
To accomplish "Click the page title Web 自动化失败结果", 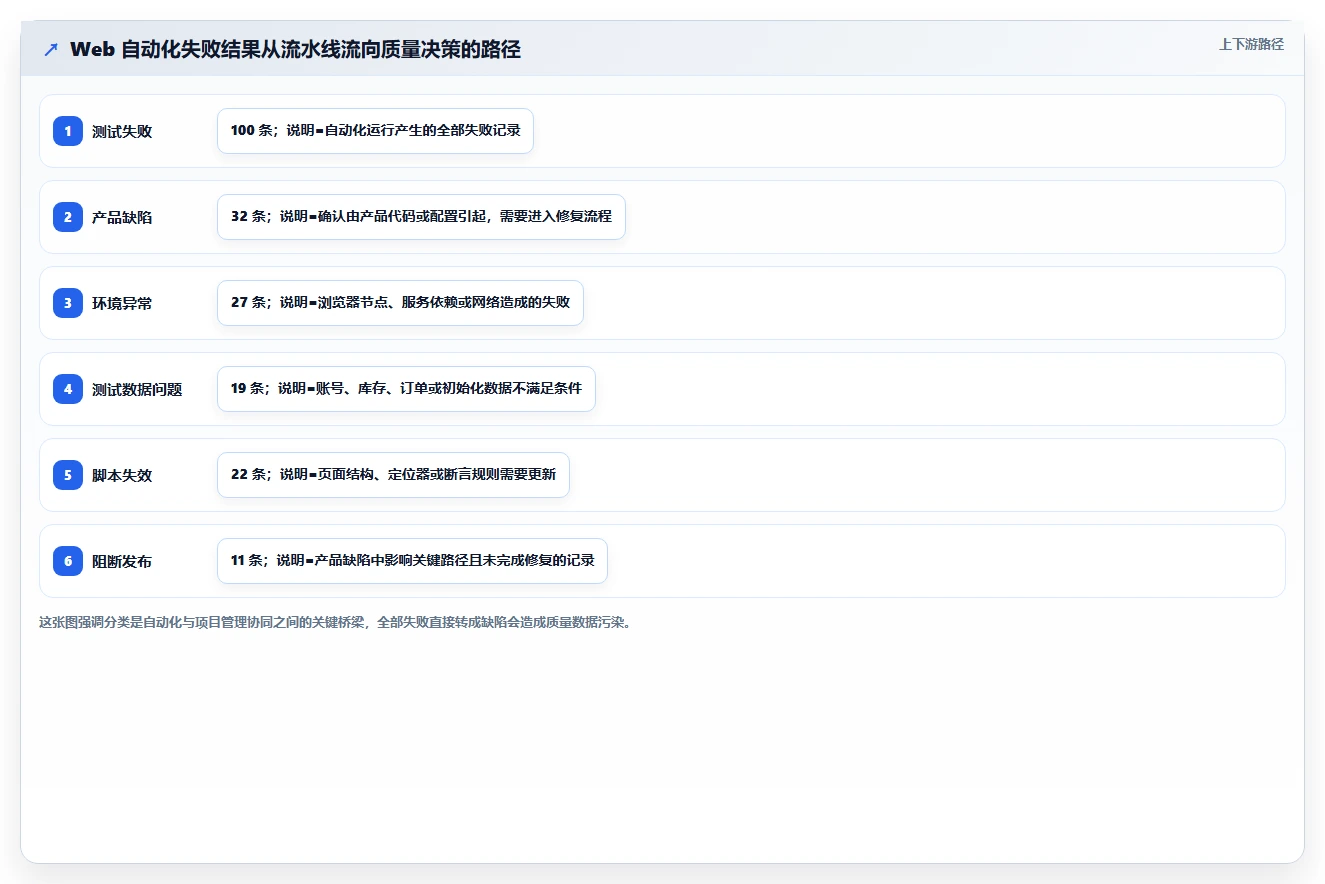I will click(295, 49).
